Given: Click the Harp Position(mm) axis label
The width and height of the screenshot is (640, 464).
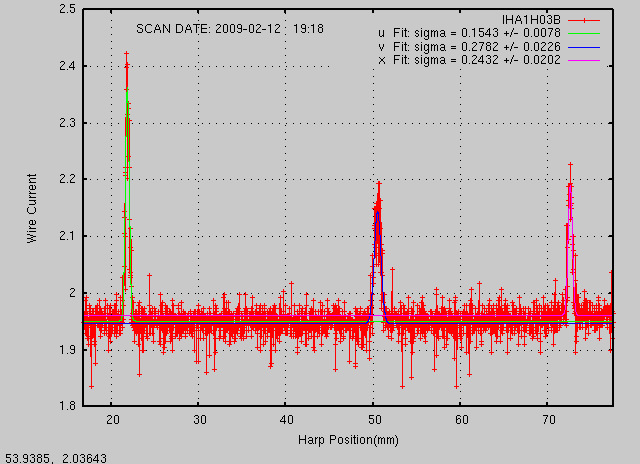Looking at the screenshot, I should 348,440.
